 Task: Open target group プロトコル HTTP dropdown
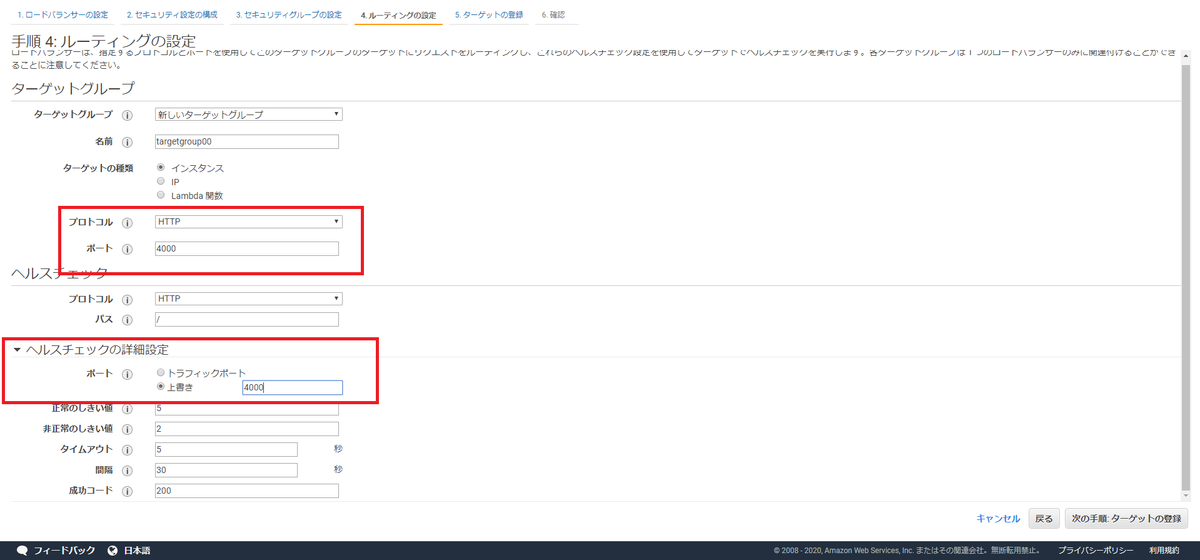249,221
